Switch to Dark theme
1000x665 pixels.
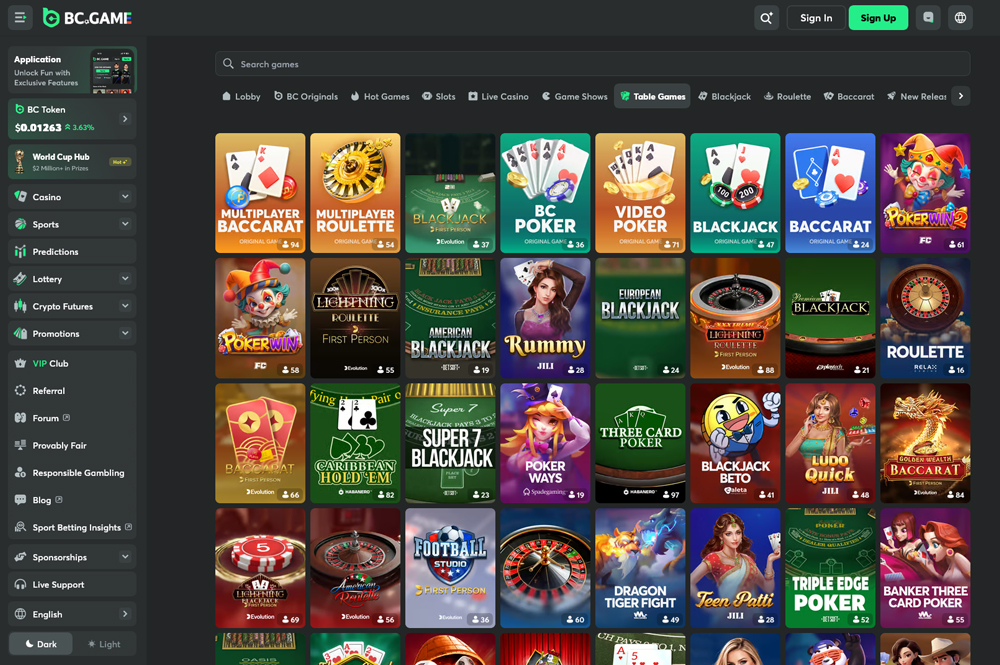click(41, 644)
